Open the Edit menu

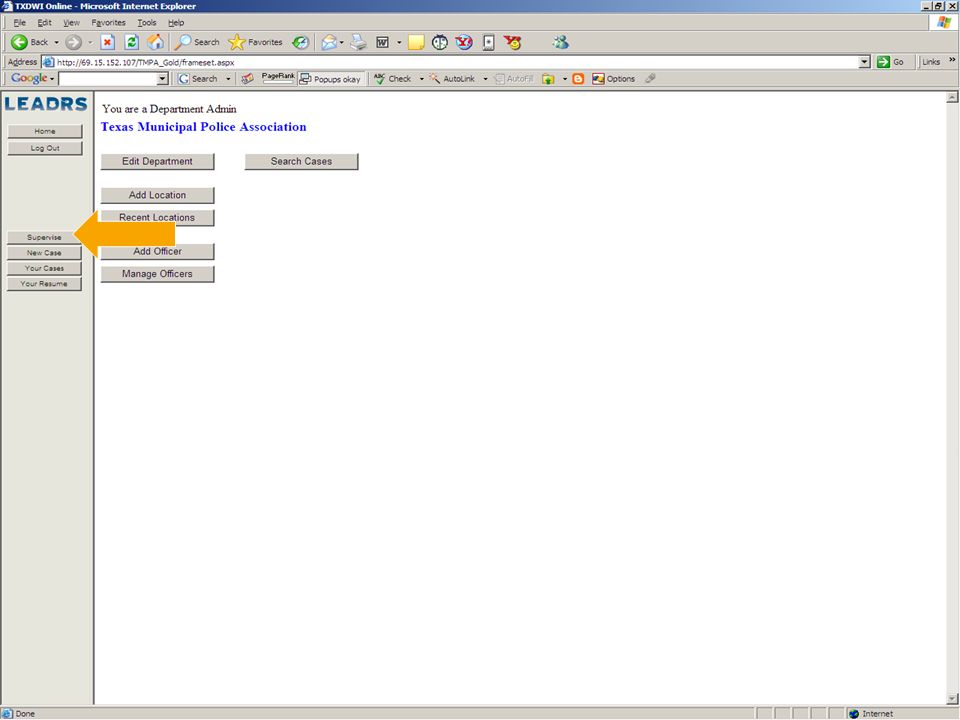tap(44, 23)
